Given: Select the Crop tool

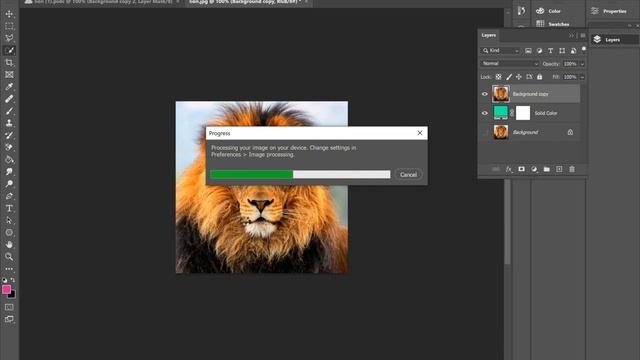Looking at the screenshot, I should (9, 62).
